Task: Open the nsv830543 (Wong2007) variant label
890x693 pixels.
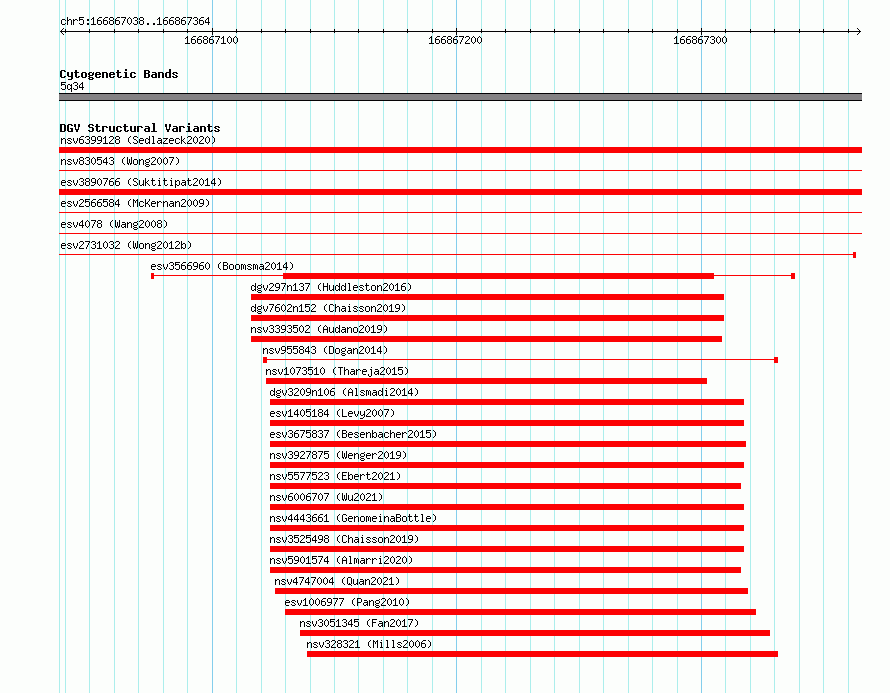Action: point(120,161)
